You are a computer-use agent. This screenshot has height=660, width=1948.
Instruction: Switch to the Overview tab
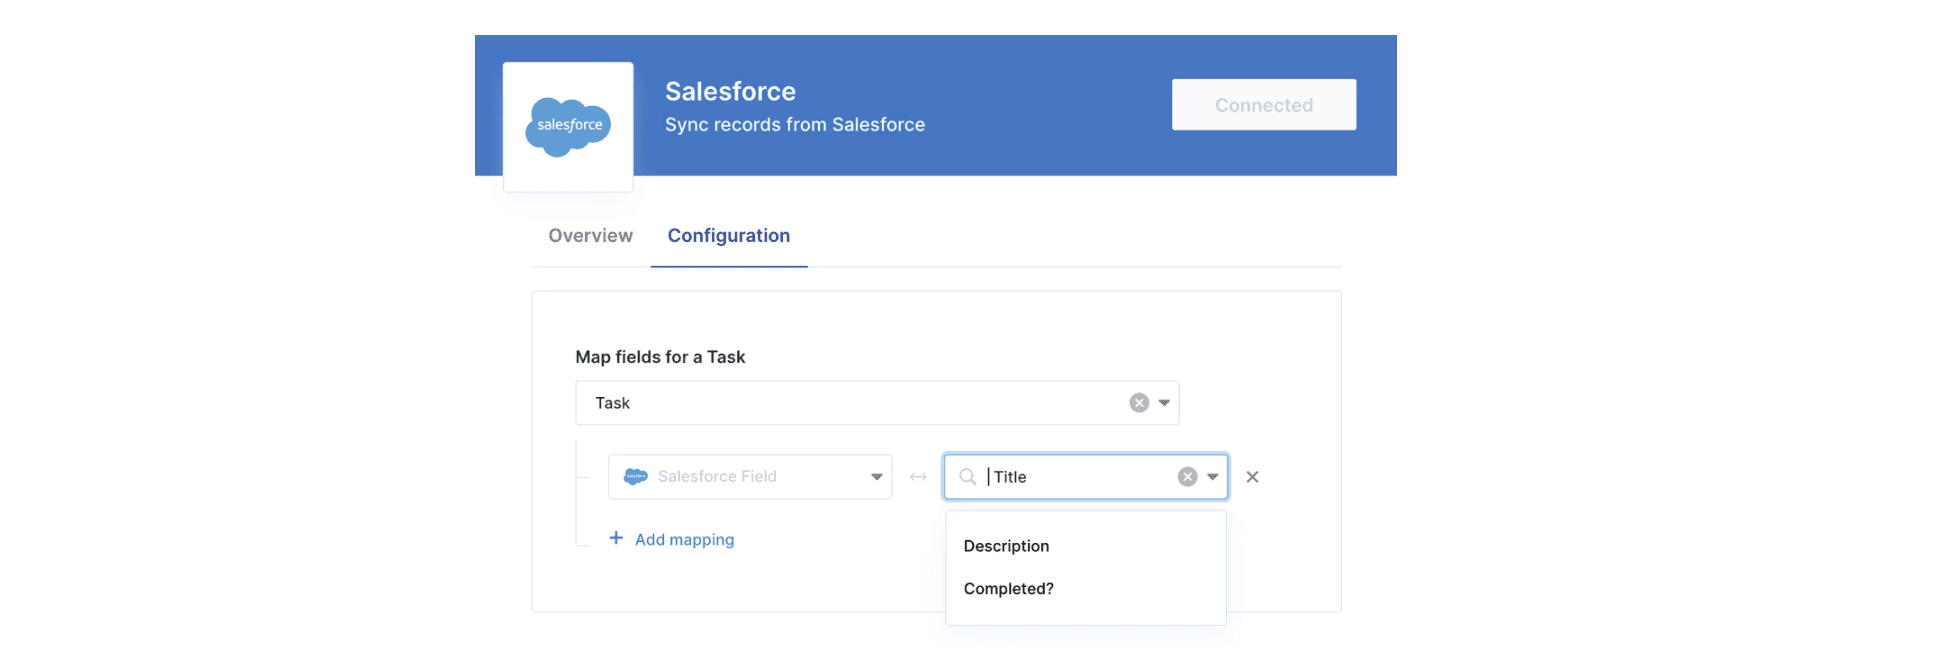click(591, 236)
